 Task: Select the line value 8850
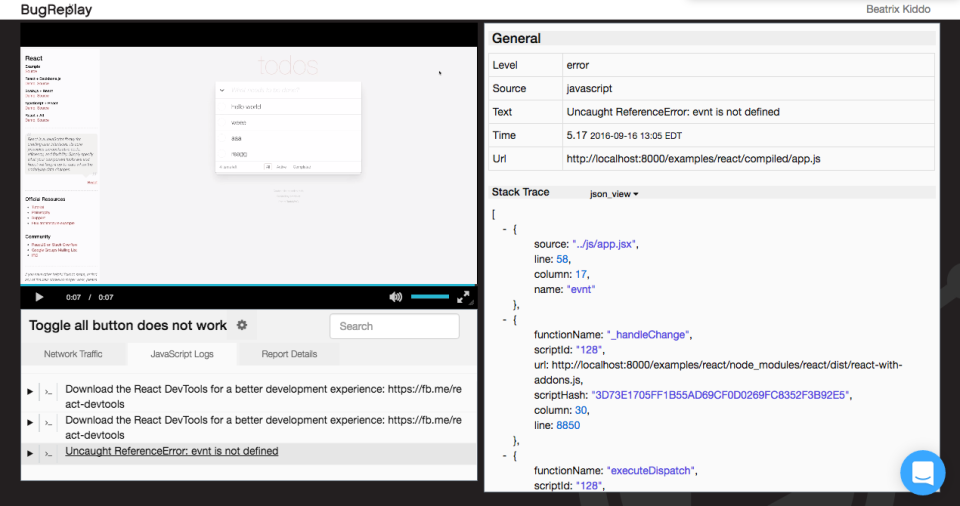[x=568, y=425]
